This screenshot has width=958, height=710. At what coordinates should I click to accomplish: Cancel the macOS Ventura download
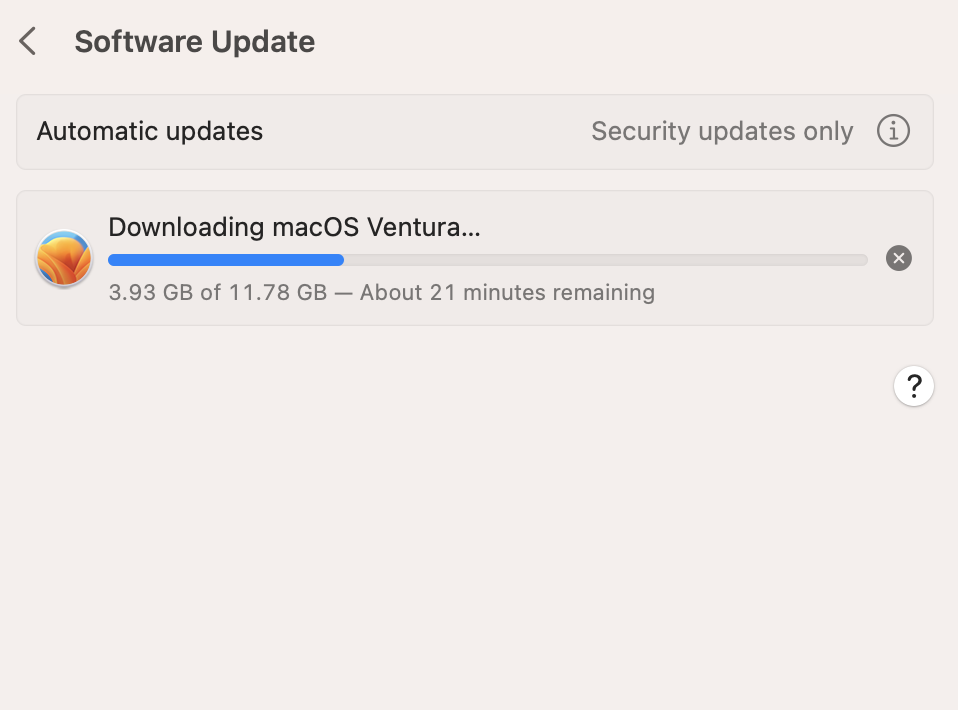pyautogui.click(x=899, y=259)
